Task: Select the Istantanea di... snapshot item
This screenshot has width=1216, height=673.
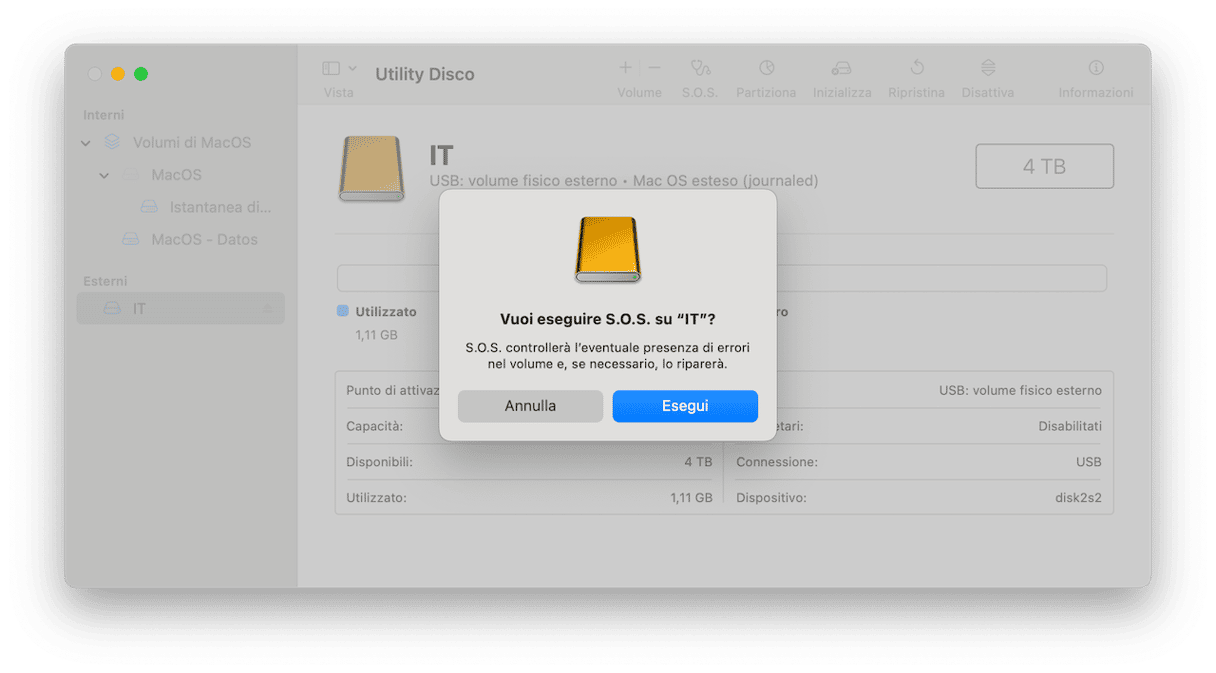Action: click(206, 207)
